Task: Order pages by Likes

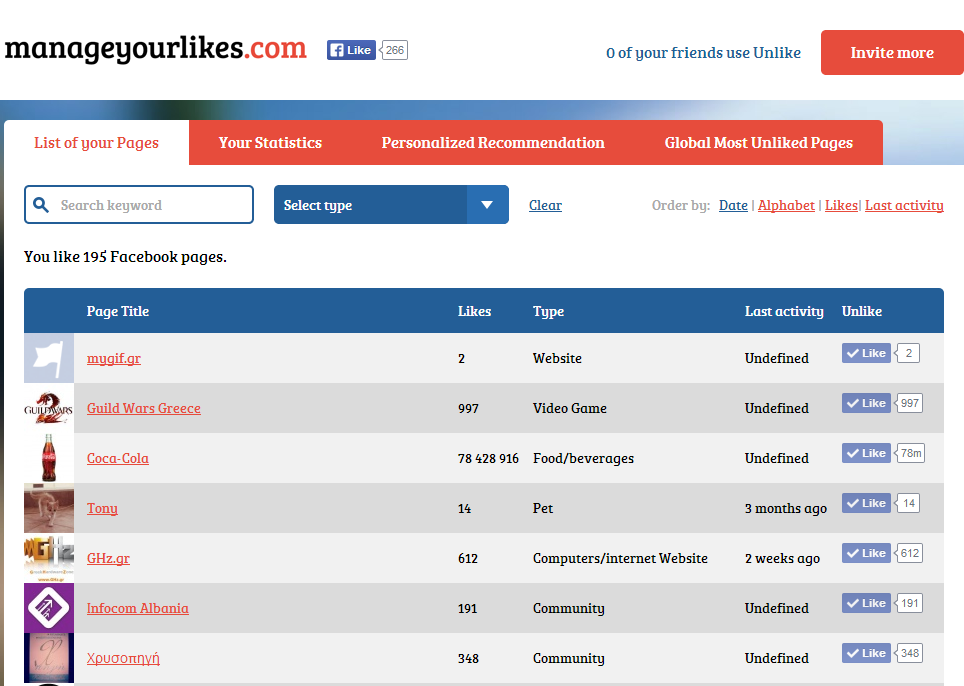Action: pos(841,205)
